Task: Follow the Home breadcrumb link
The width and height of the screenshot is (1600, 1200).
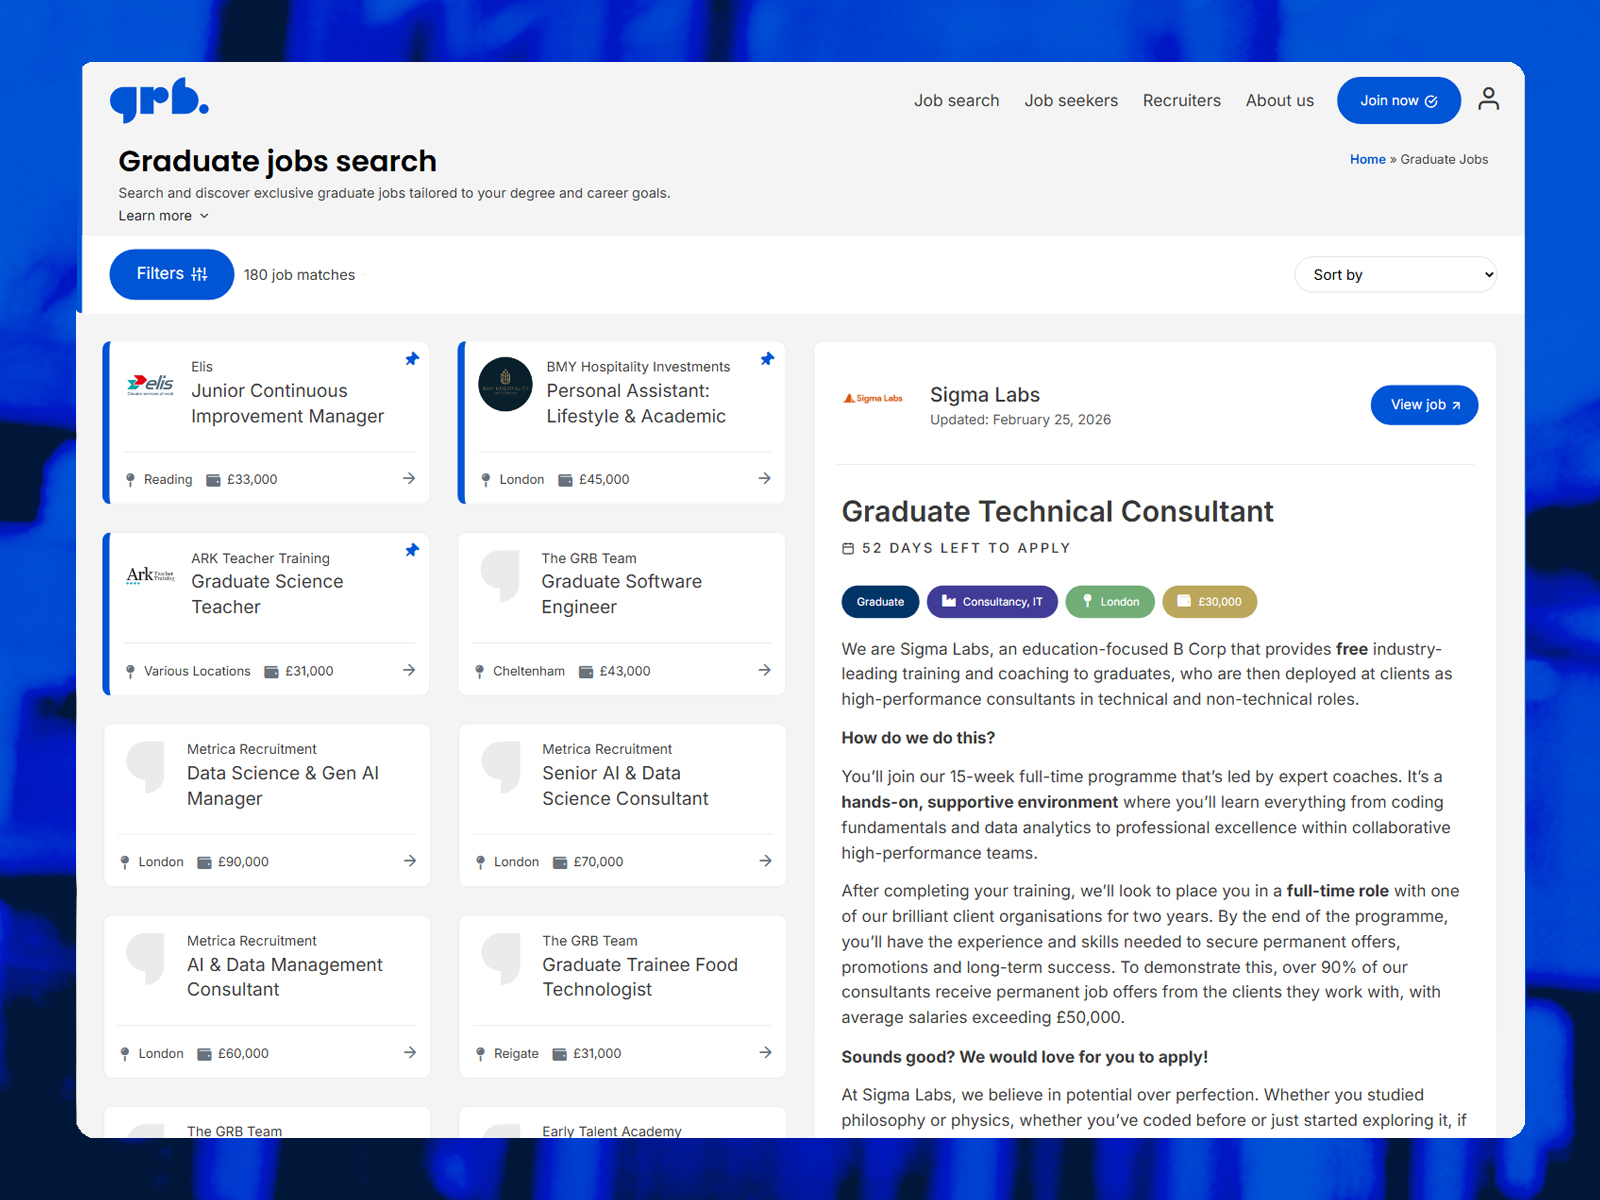Action: pos(1367,159)
